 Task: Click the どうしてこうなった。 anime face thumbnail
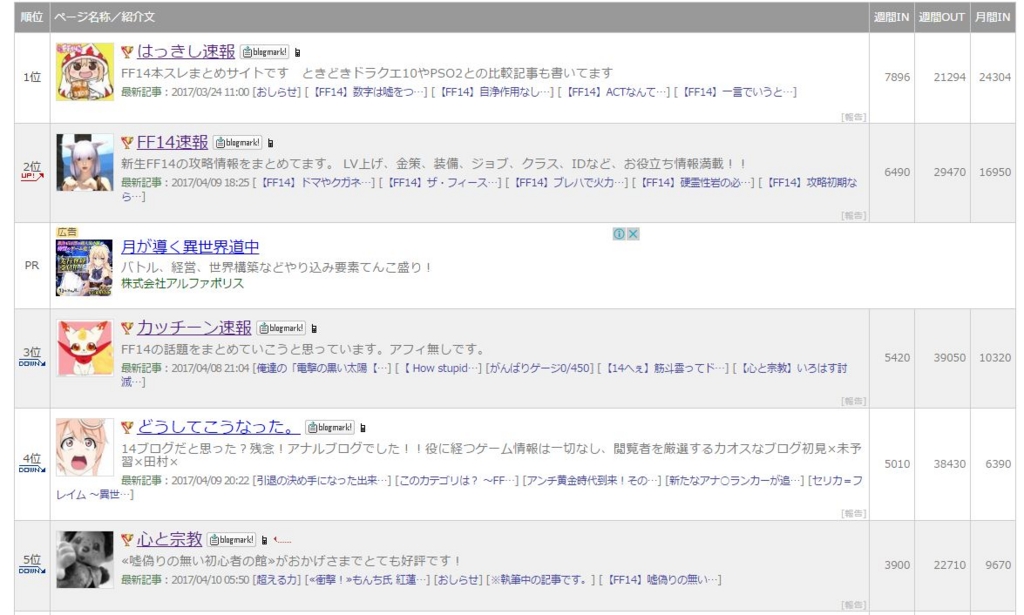pyautogui.click(x=85, y=447)
